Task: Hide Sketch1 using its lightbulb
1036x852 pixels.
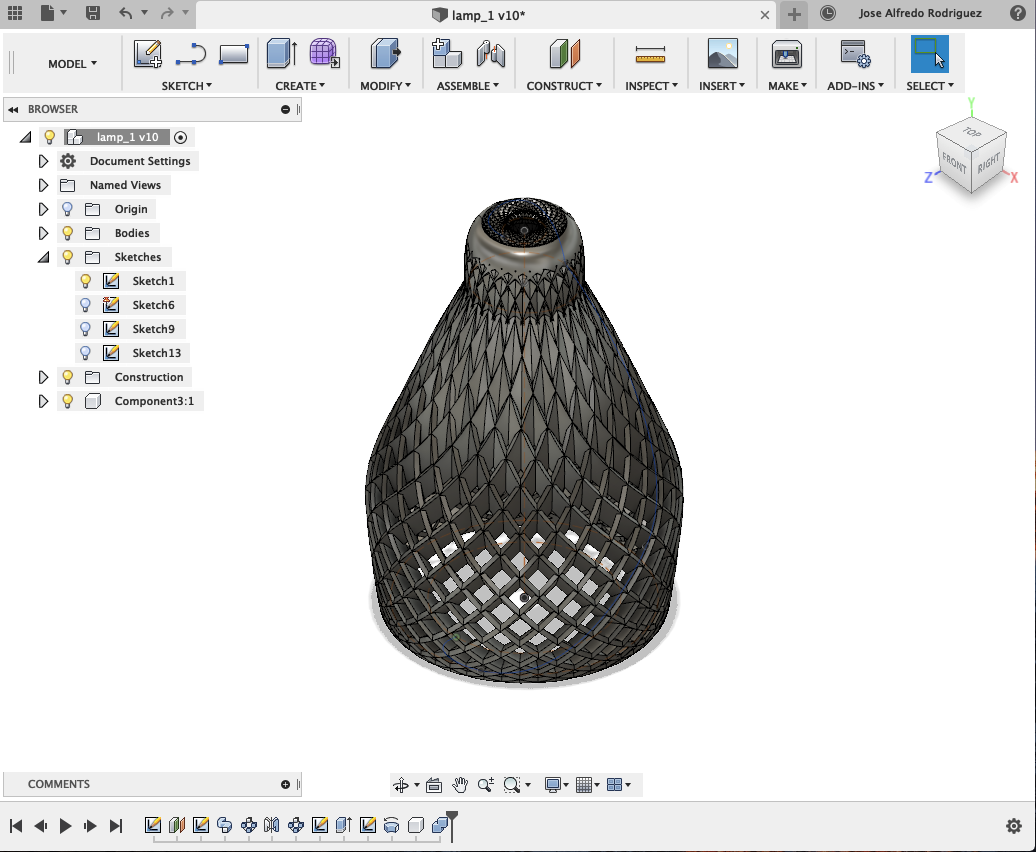Action: tap(85, 281)
